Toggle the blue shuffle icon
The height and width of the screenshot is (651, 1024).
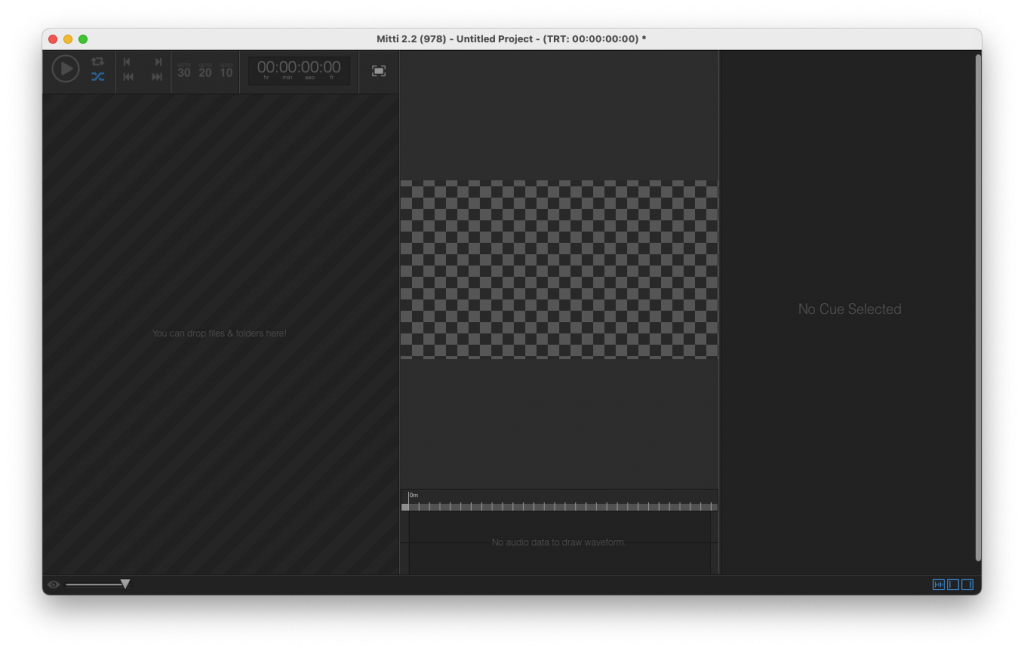tap(97, 77)
